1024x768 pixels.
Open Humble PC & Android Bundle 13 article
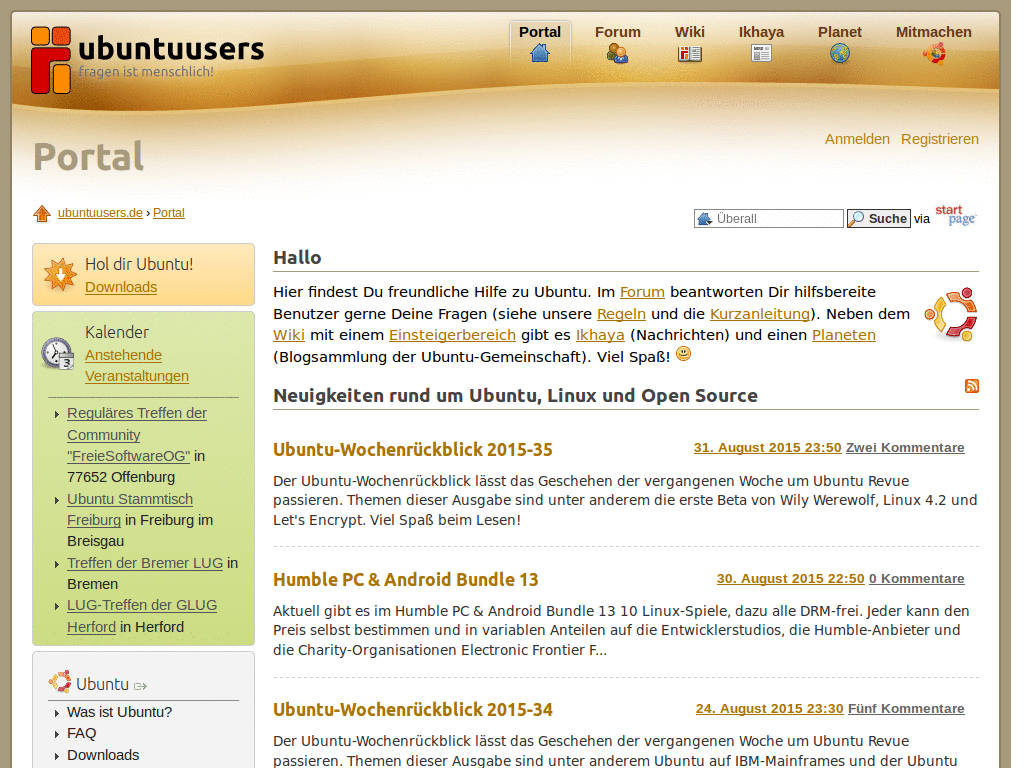click(406, 580)
